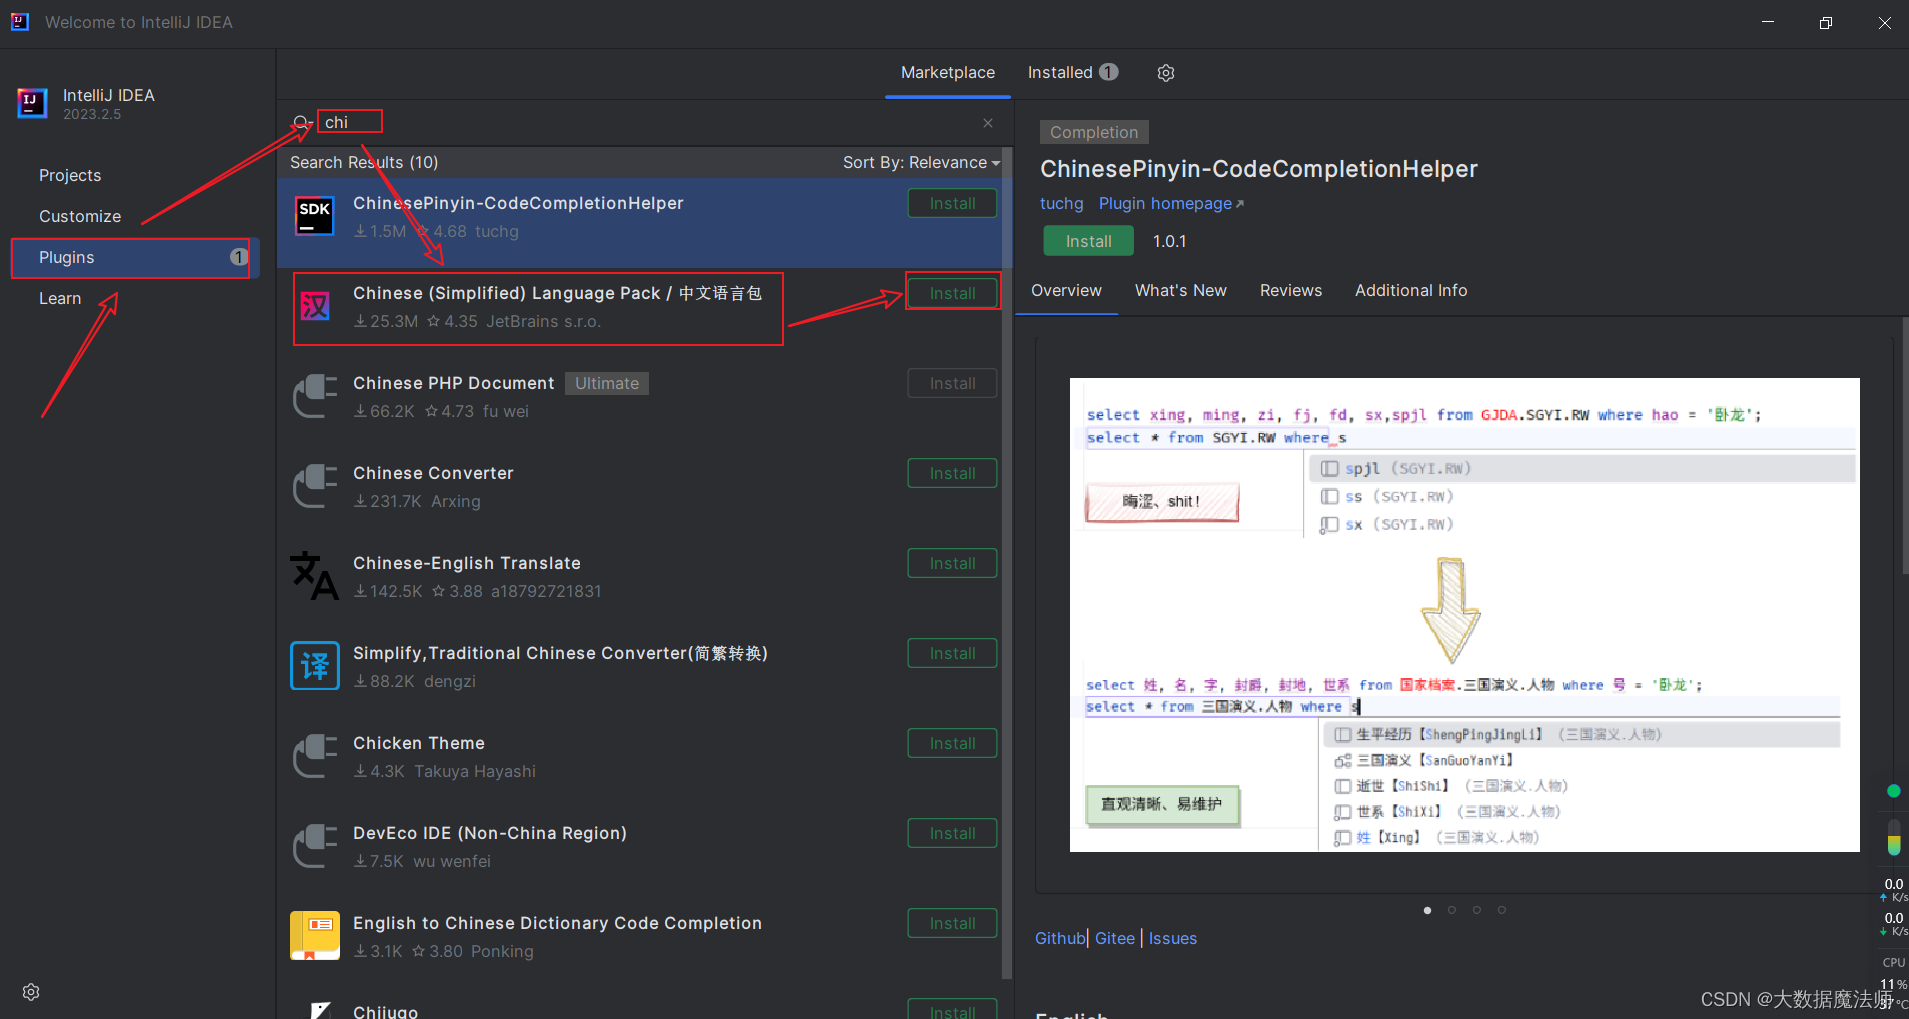Click the English to Chinese Dictionary icon
Screen dimensions: 1909x1019
pos(315,936)
